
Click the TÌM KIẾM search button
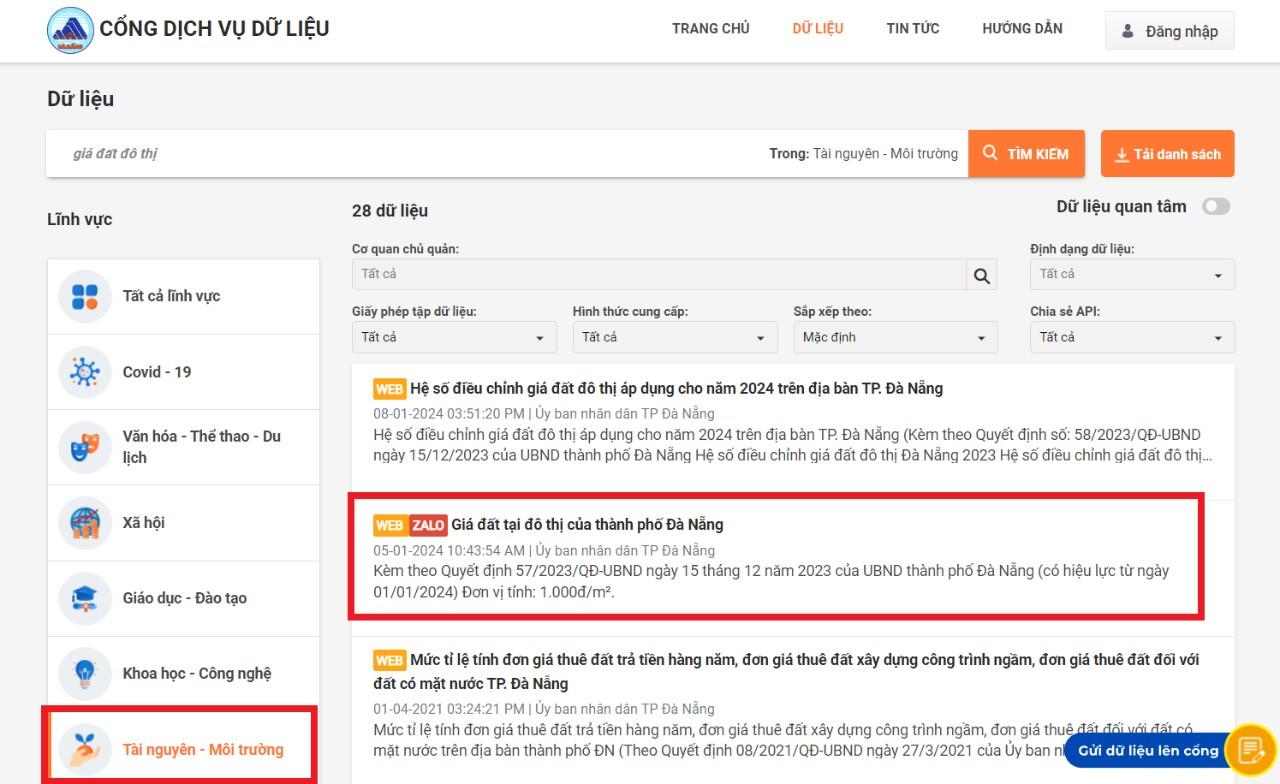(x=1026, y=154)
